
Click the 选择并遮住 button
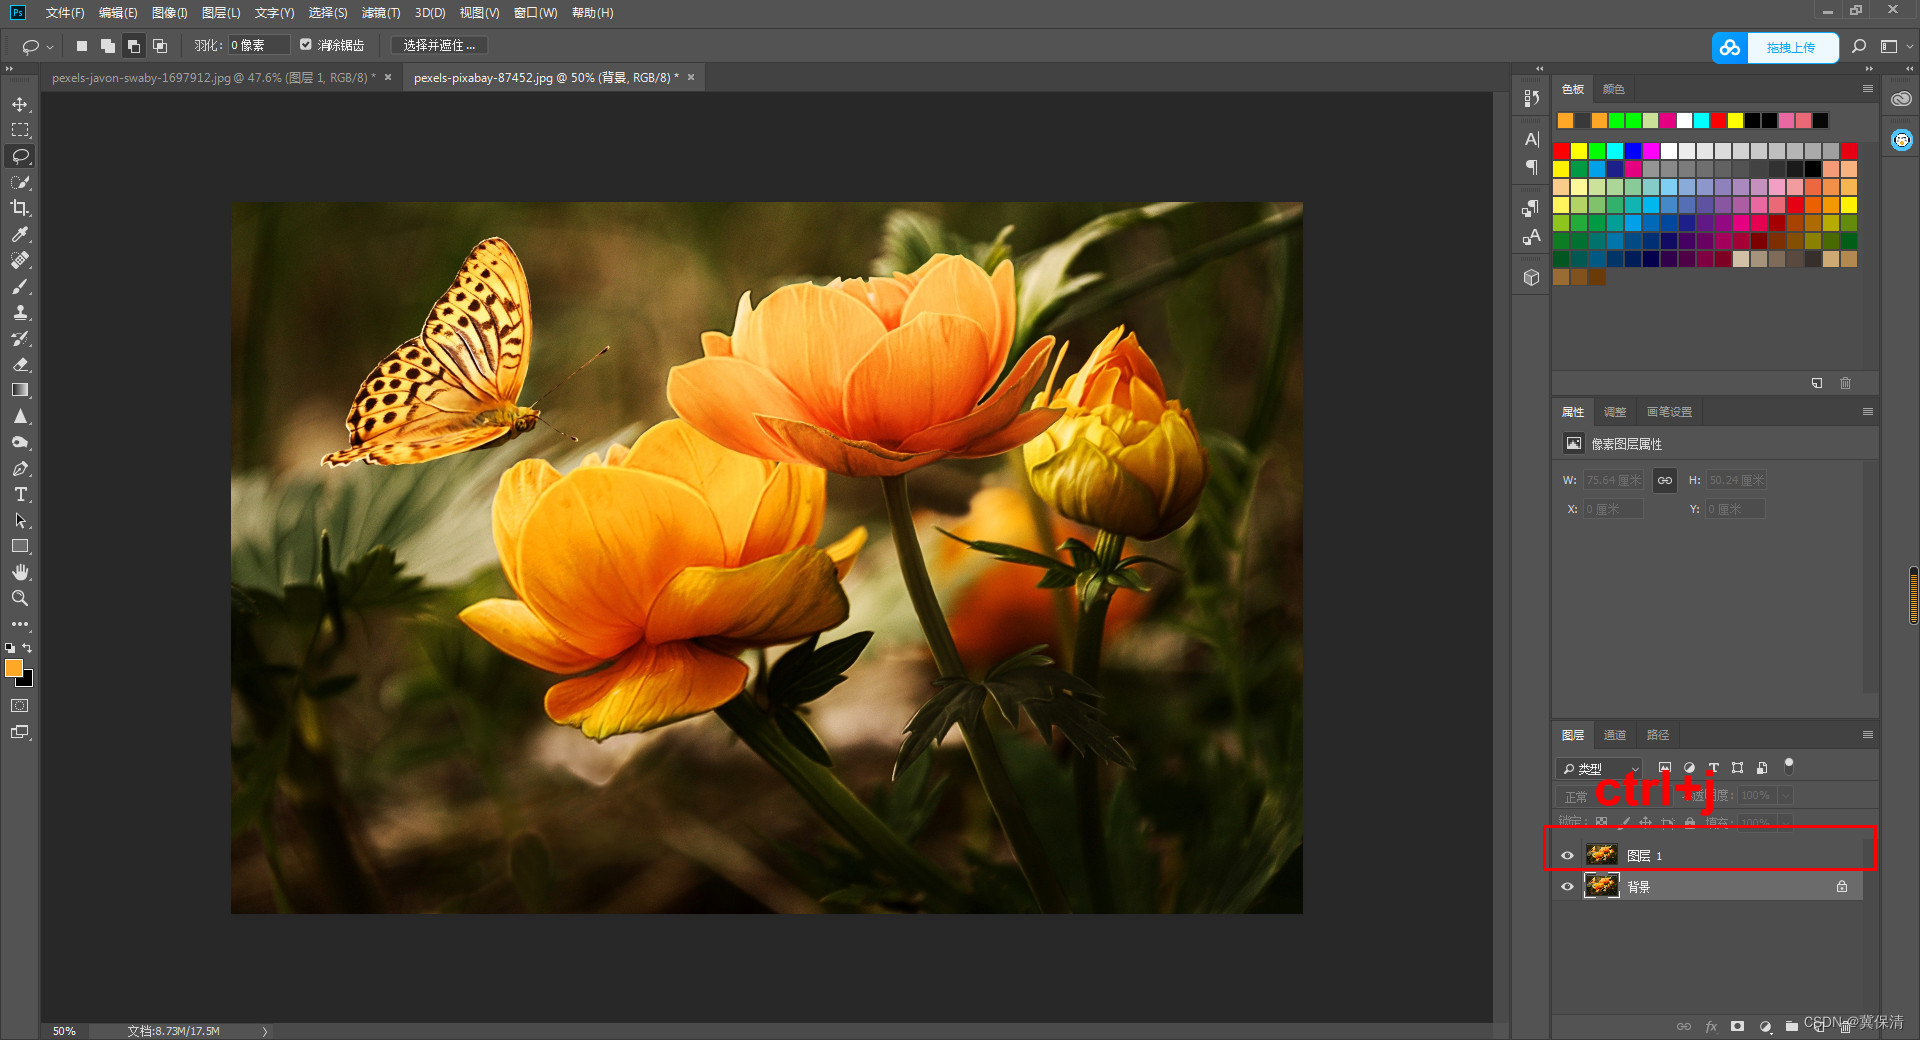439,45
